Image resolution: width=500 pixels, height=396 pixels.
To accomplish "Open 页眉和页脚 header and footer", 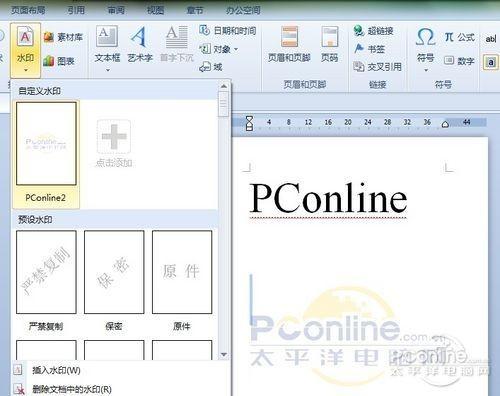I will pyautogui.click(x=289, y=45).
